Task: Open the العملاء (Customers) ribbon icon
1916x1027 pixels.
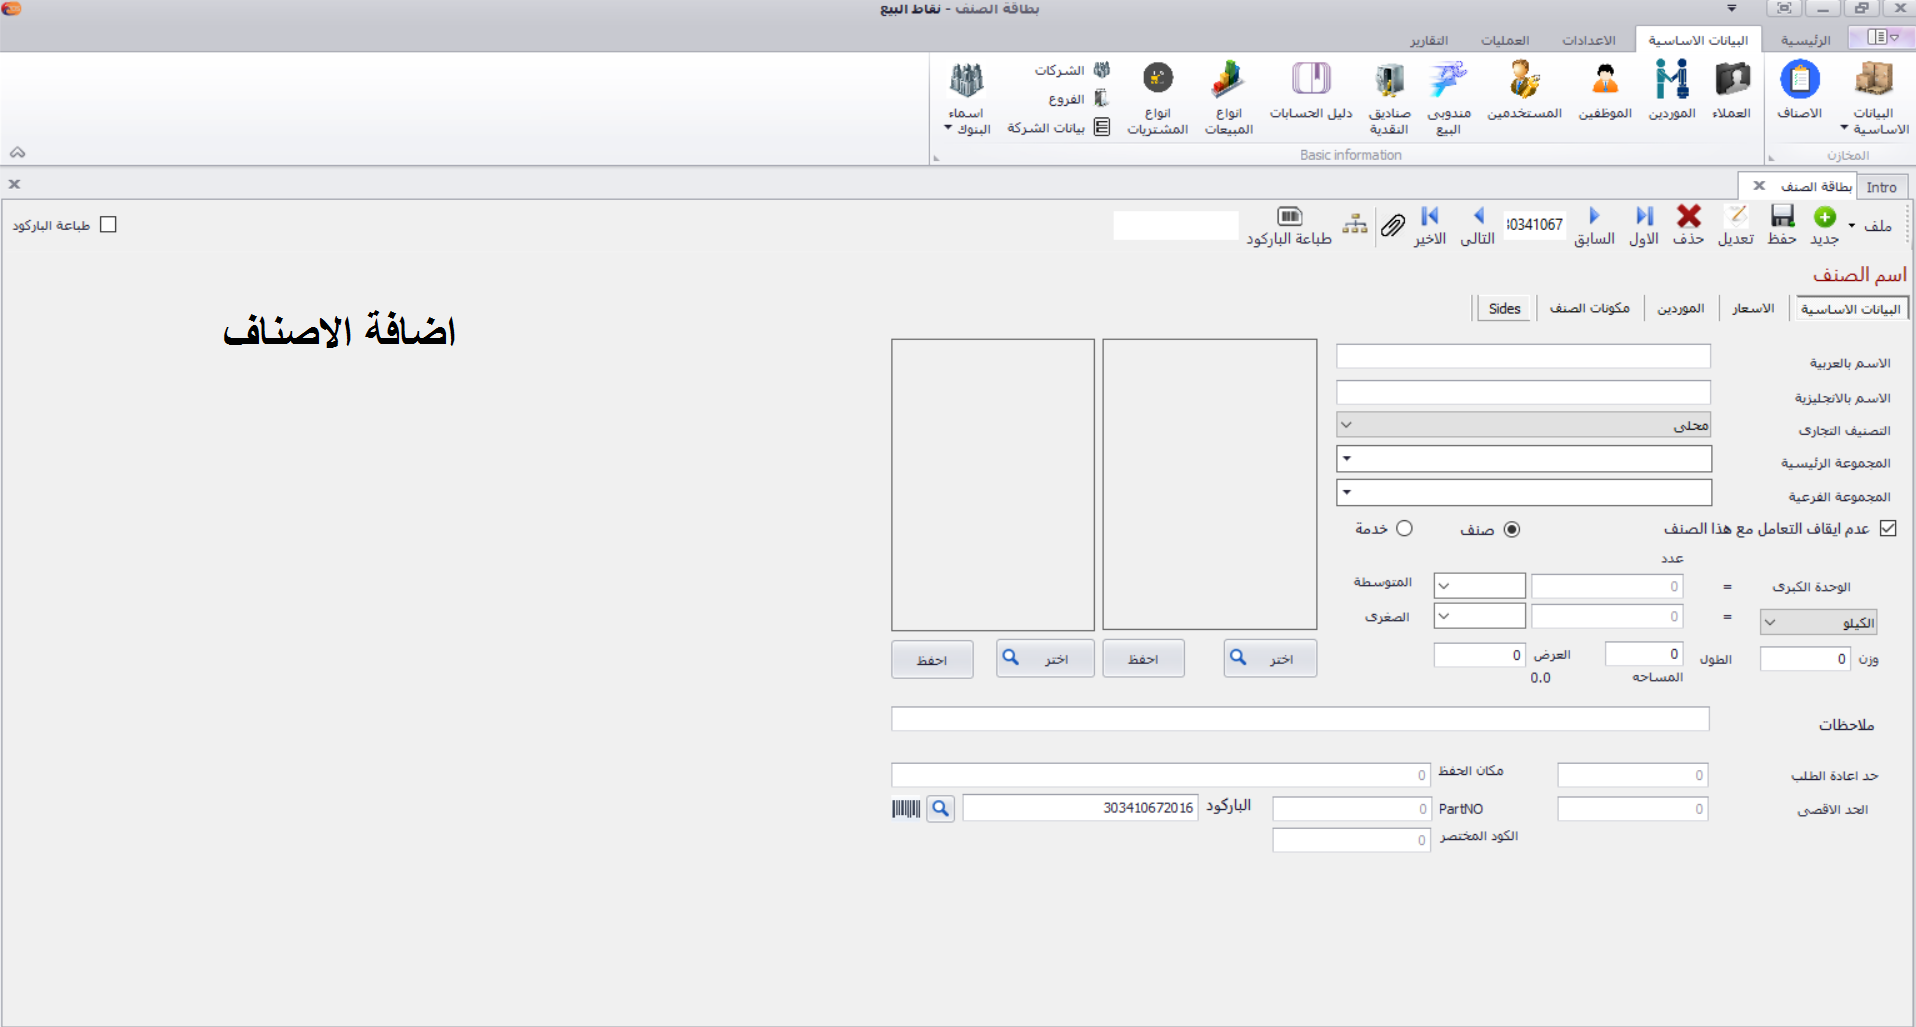Action: [x=1731, y=82]
